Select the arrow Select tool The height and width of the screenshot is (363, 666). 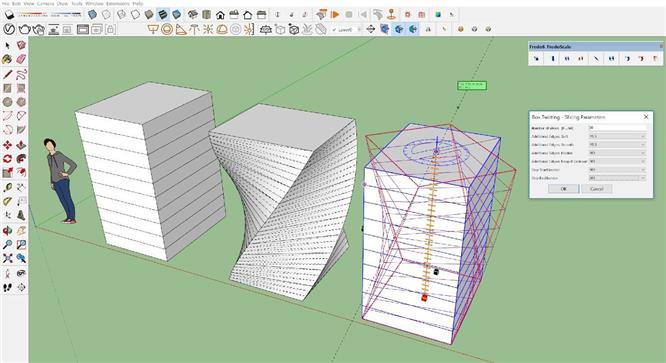click(x=7, y=45)
